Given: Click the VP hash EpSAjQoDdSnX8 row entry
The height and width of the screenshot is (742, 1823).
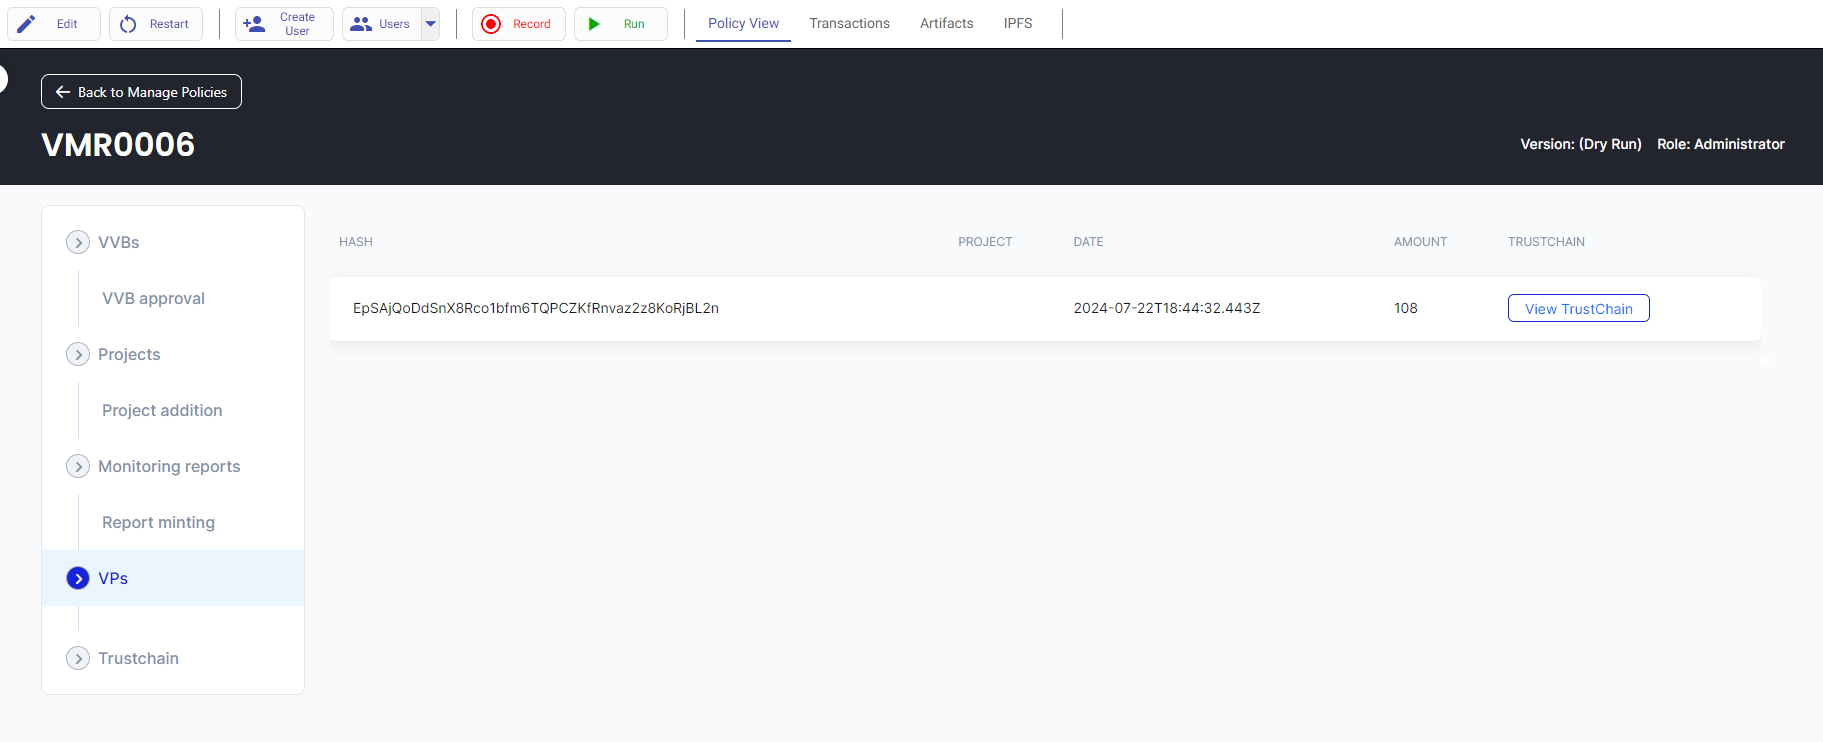Looking at the screenshot, I should (x=536, y=308).
